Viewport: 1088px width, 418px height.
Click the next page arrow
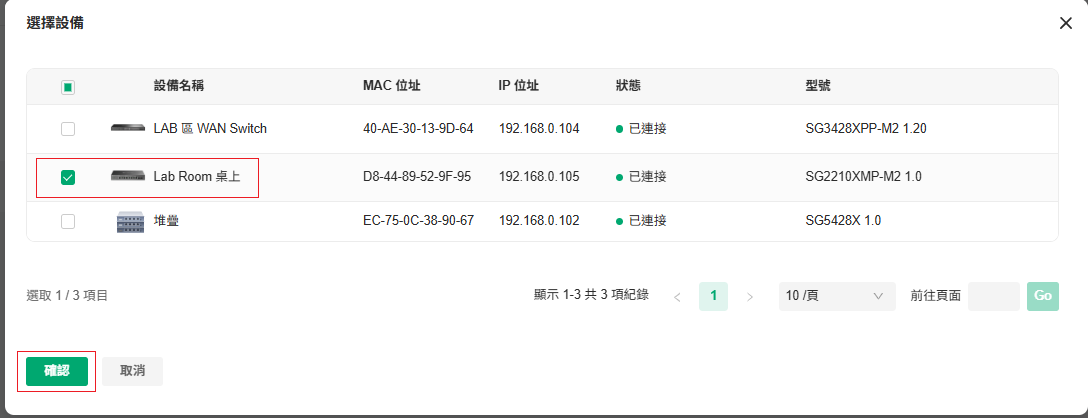[x=749, y=296]
